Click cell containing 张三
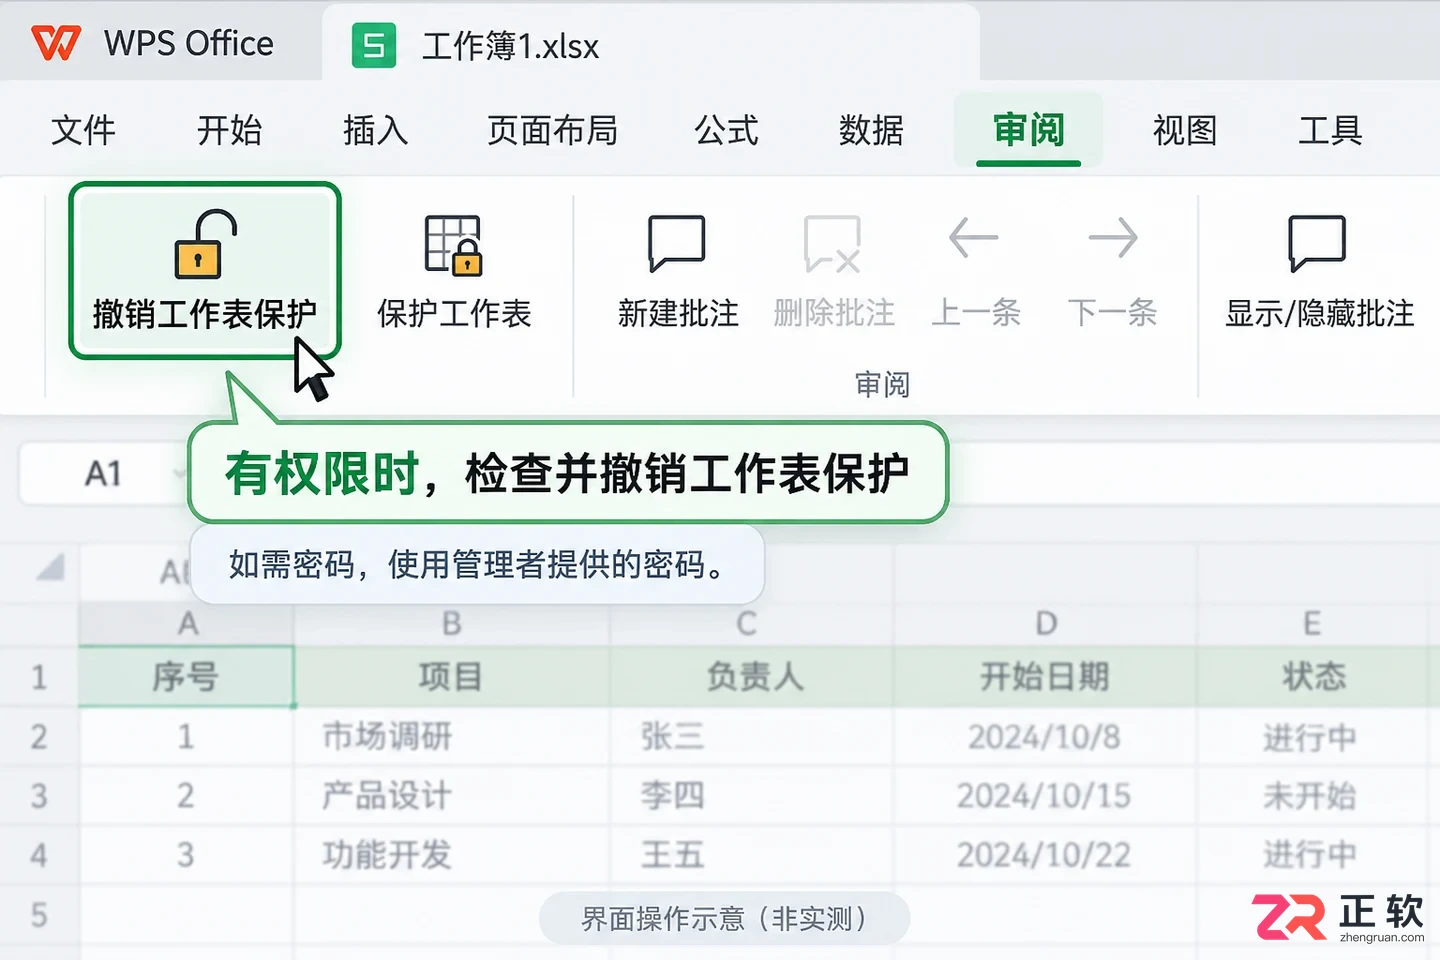Viewport: 1440px width, 960px height. [x=752, y=737]
